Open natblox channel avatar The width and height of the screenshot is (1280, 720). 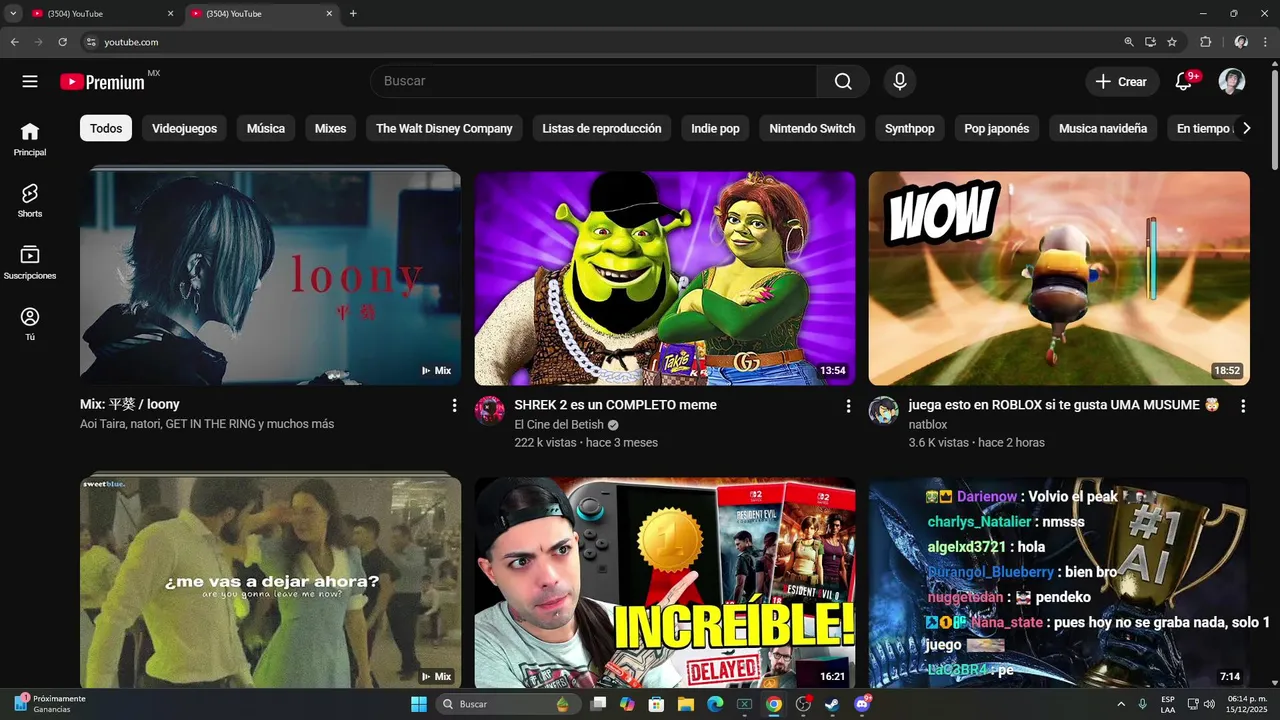coord(883,411)
